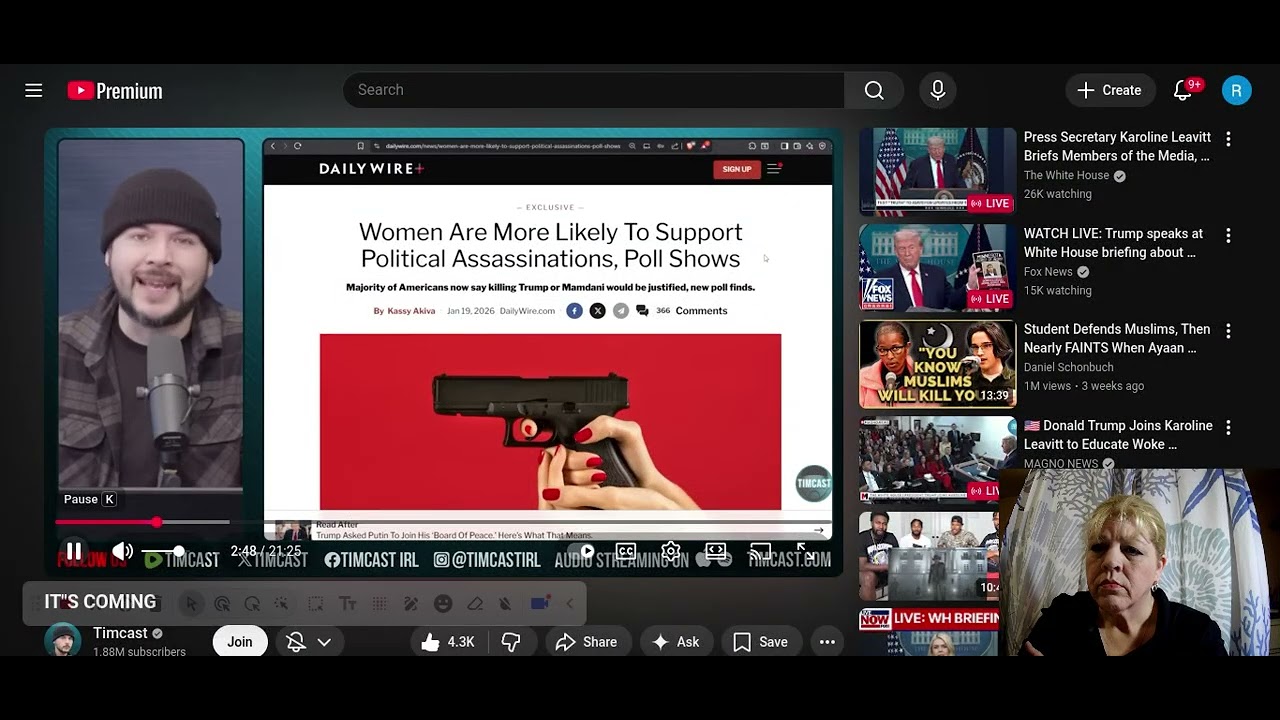The height and width of the screenshot is (720, 1280).
Task: Click 'Fox News' channel name
Action: tap(1048, 271)
